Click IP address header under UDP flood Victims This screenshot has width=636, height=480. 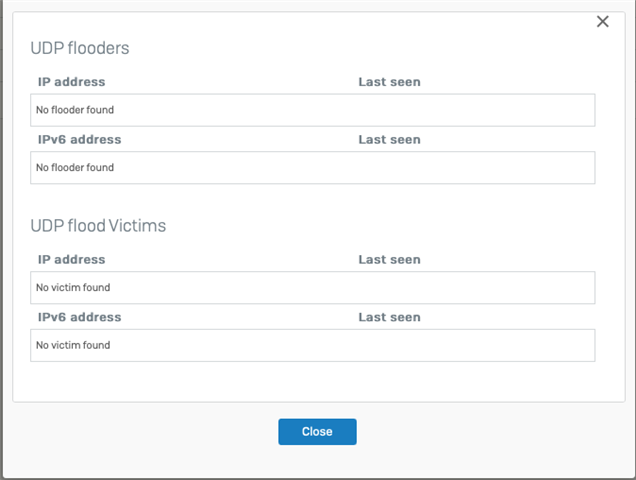[x=71, y=260]
